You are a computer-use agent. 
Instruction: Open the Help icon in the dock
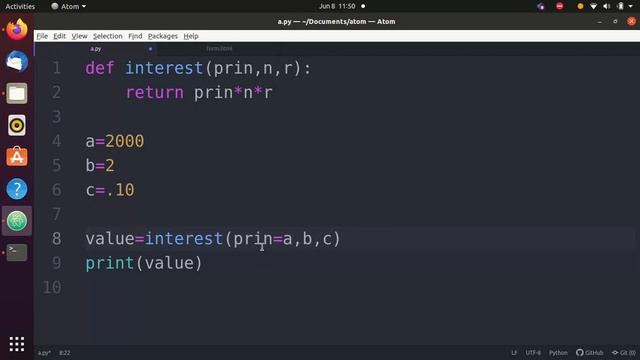[x=17, y=189]
